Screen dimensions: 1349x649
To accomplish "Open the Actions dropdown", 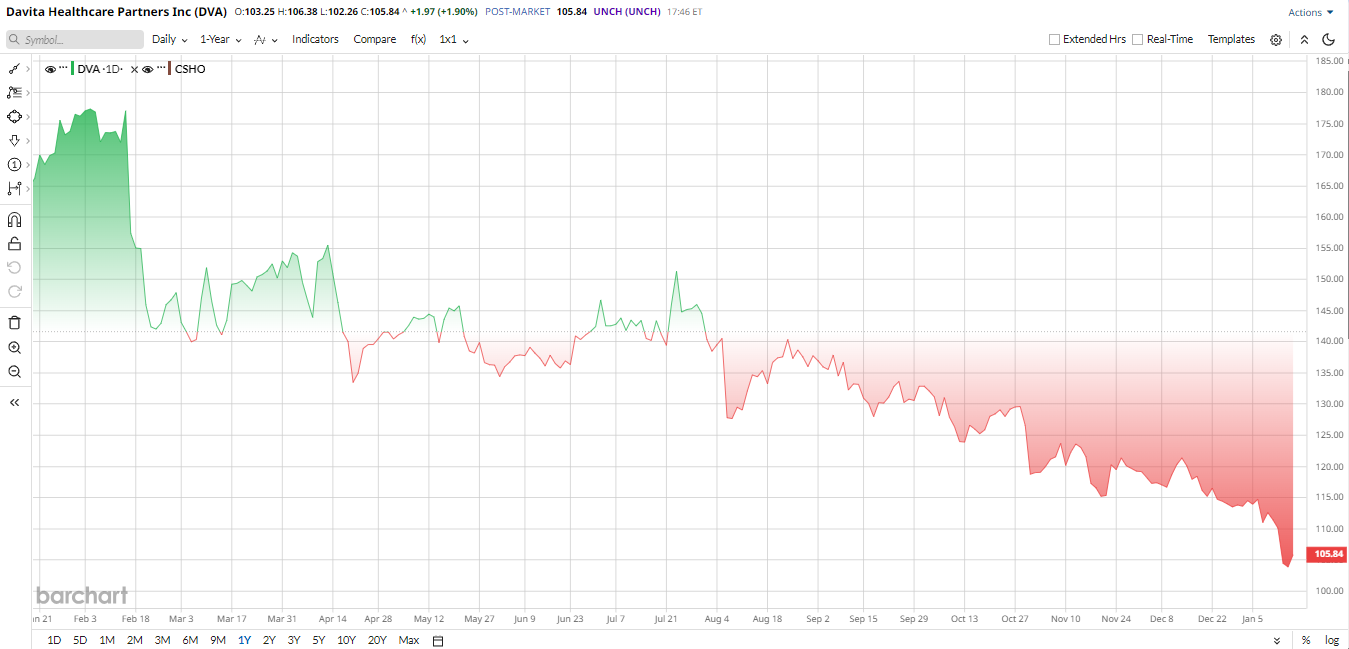I will click(1311, 12).
